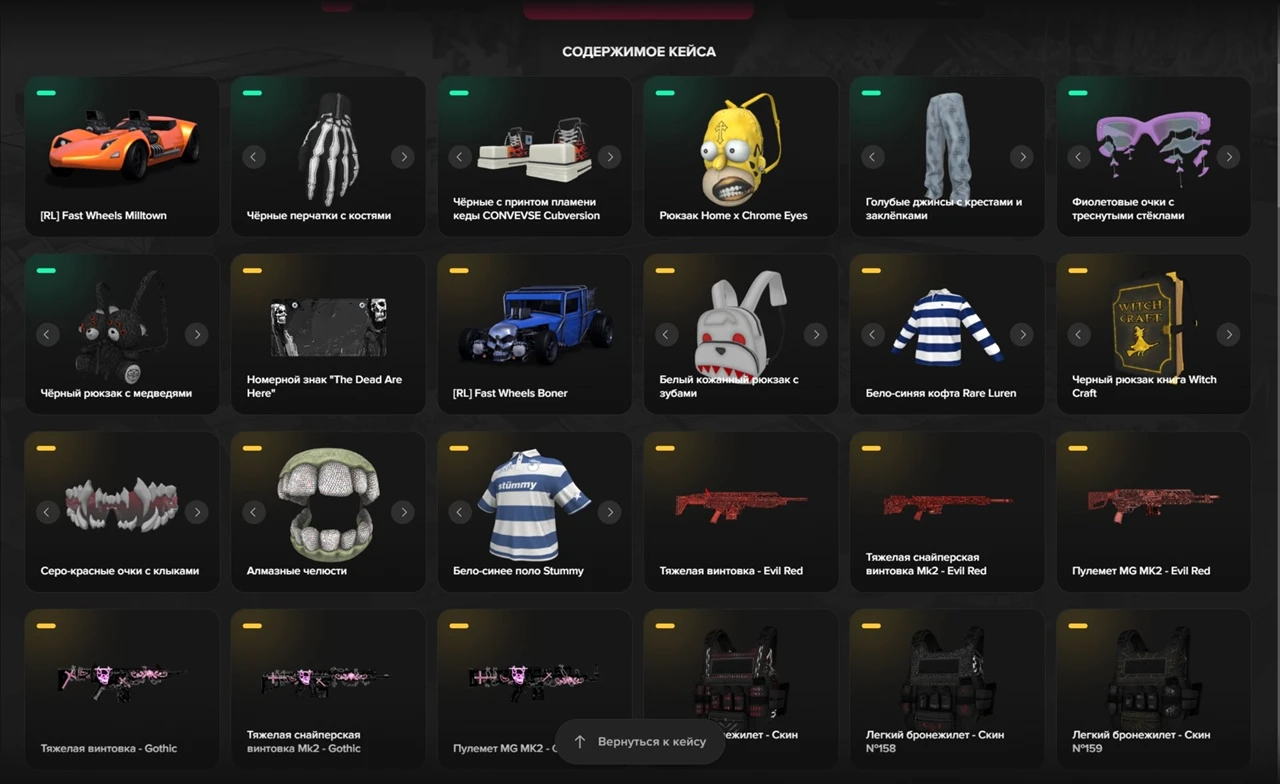Click previous arrow on CONVEVSE Cubversion sneakers card
The image size is (1280, 784).
460,157
